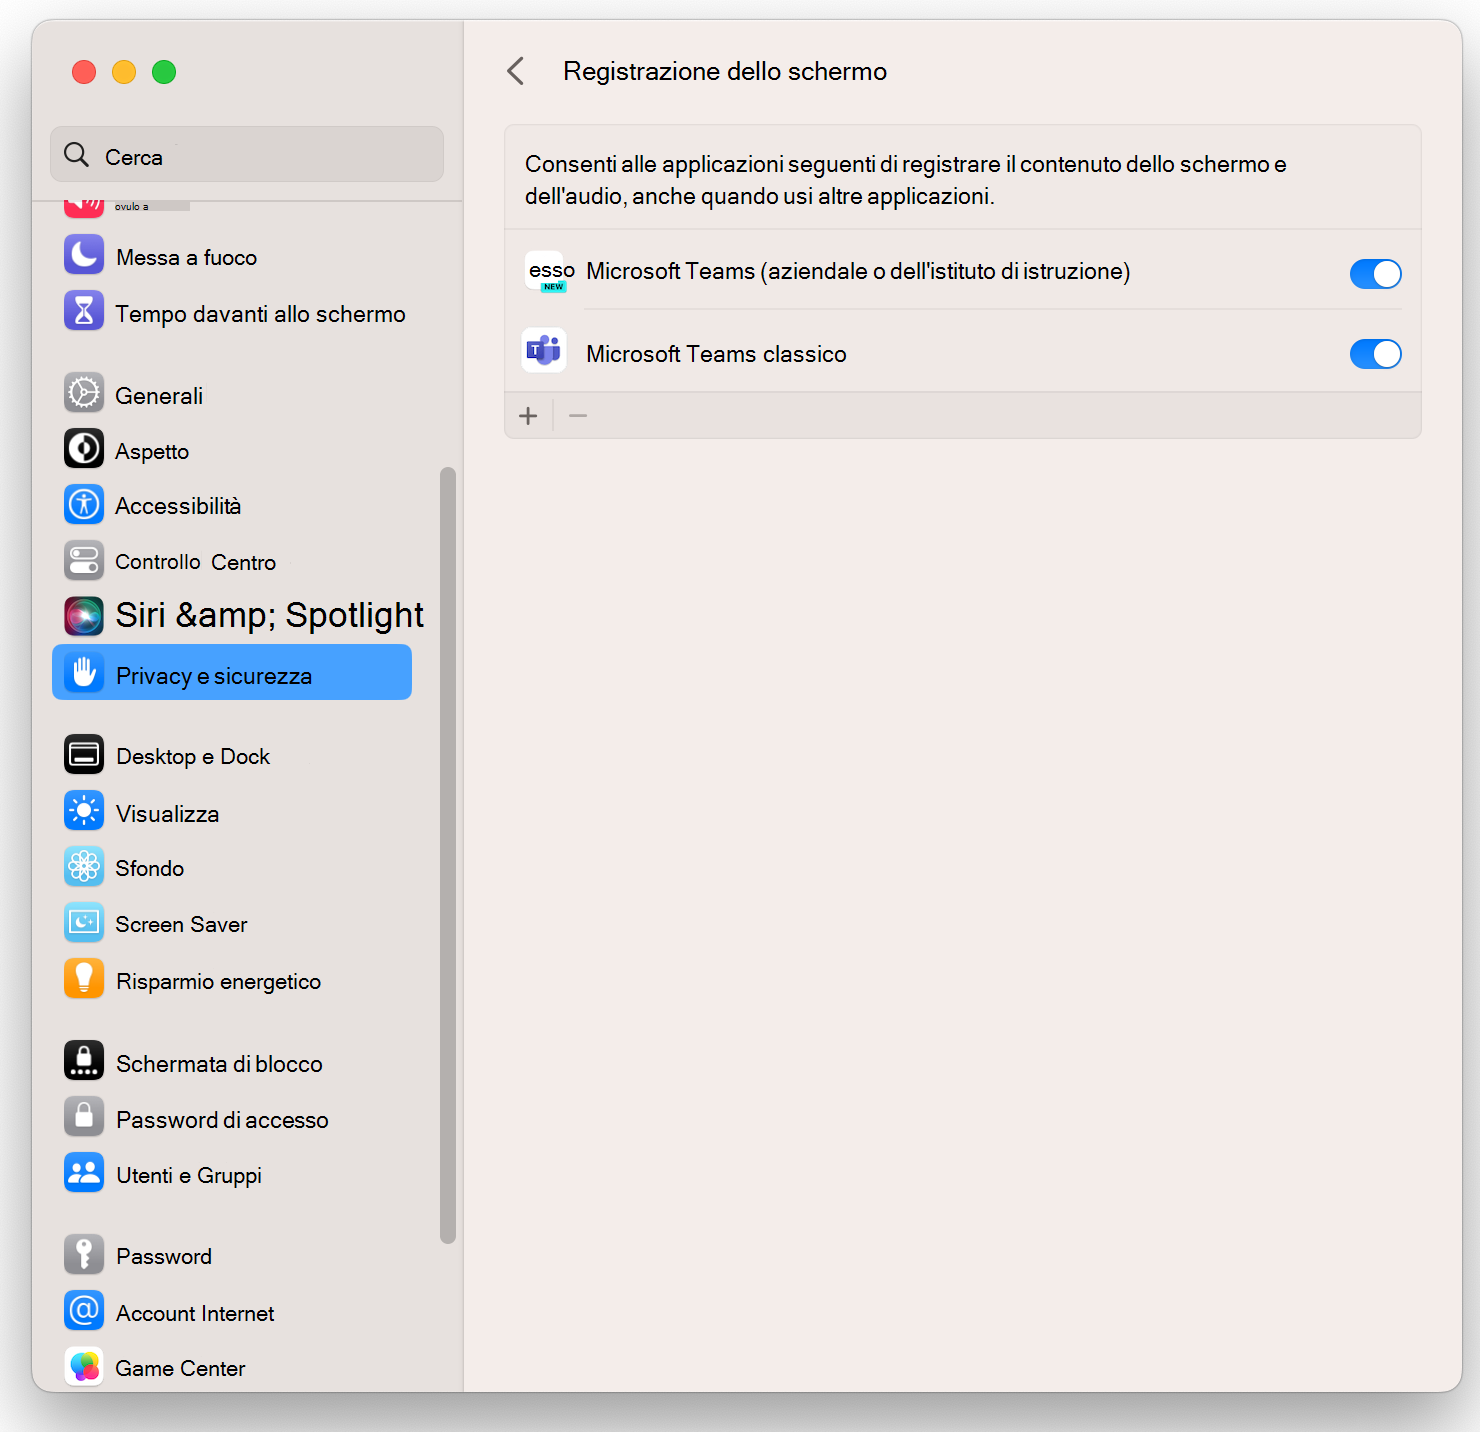
Task: Remove an app with the minus button
Action: coord(577,415)
